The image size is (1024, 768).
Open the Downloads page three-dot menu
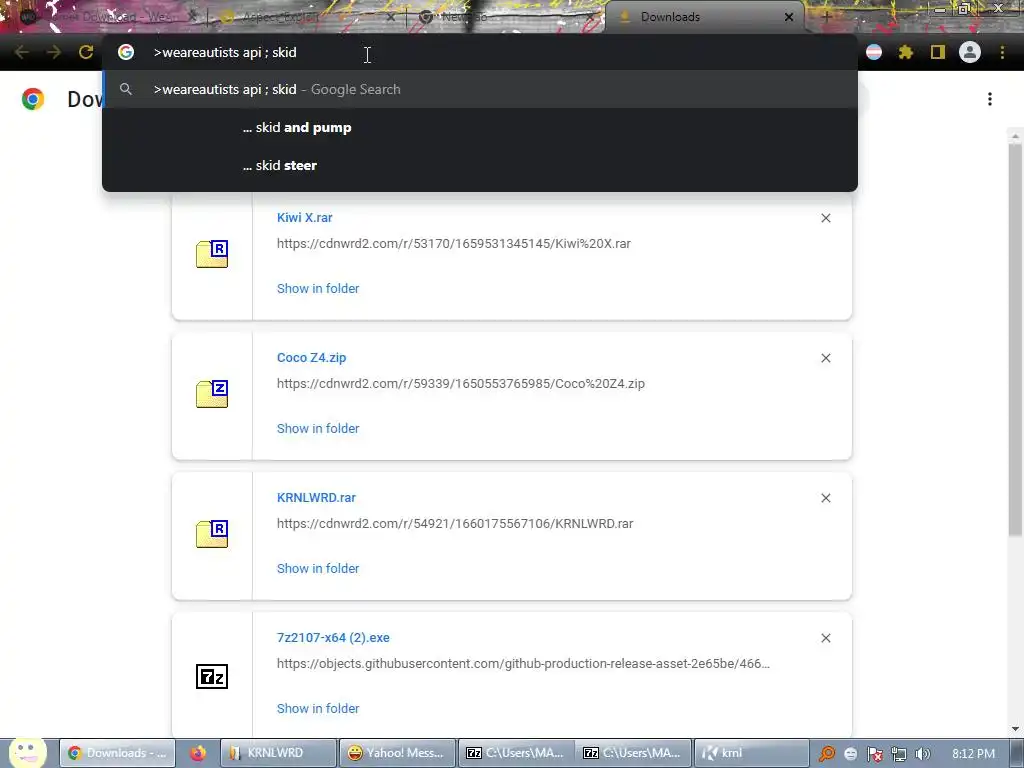pyautogui.click(x=990, y=99)
